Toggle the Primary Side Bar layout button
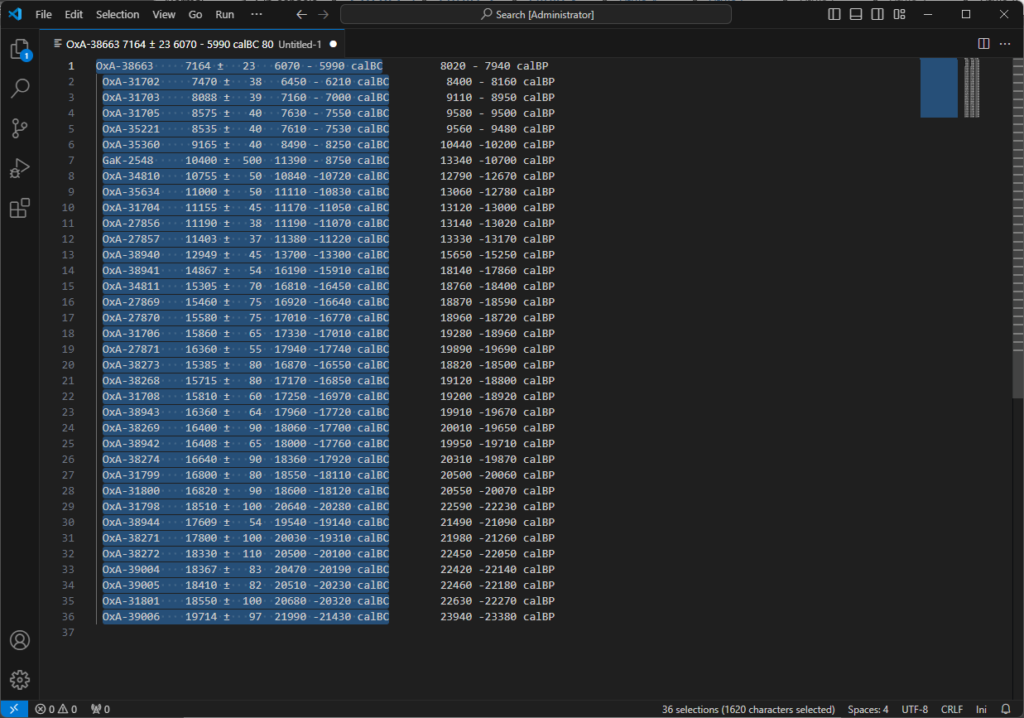The width and height of the screenshot is (1024, 718). pyautogui.click(x=835, y=15)
